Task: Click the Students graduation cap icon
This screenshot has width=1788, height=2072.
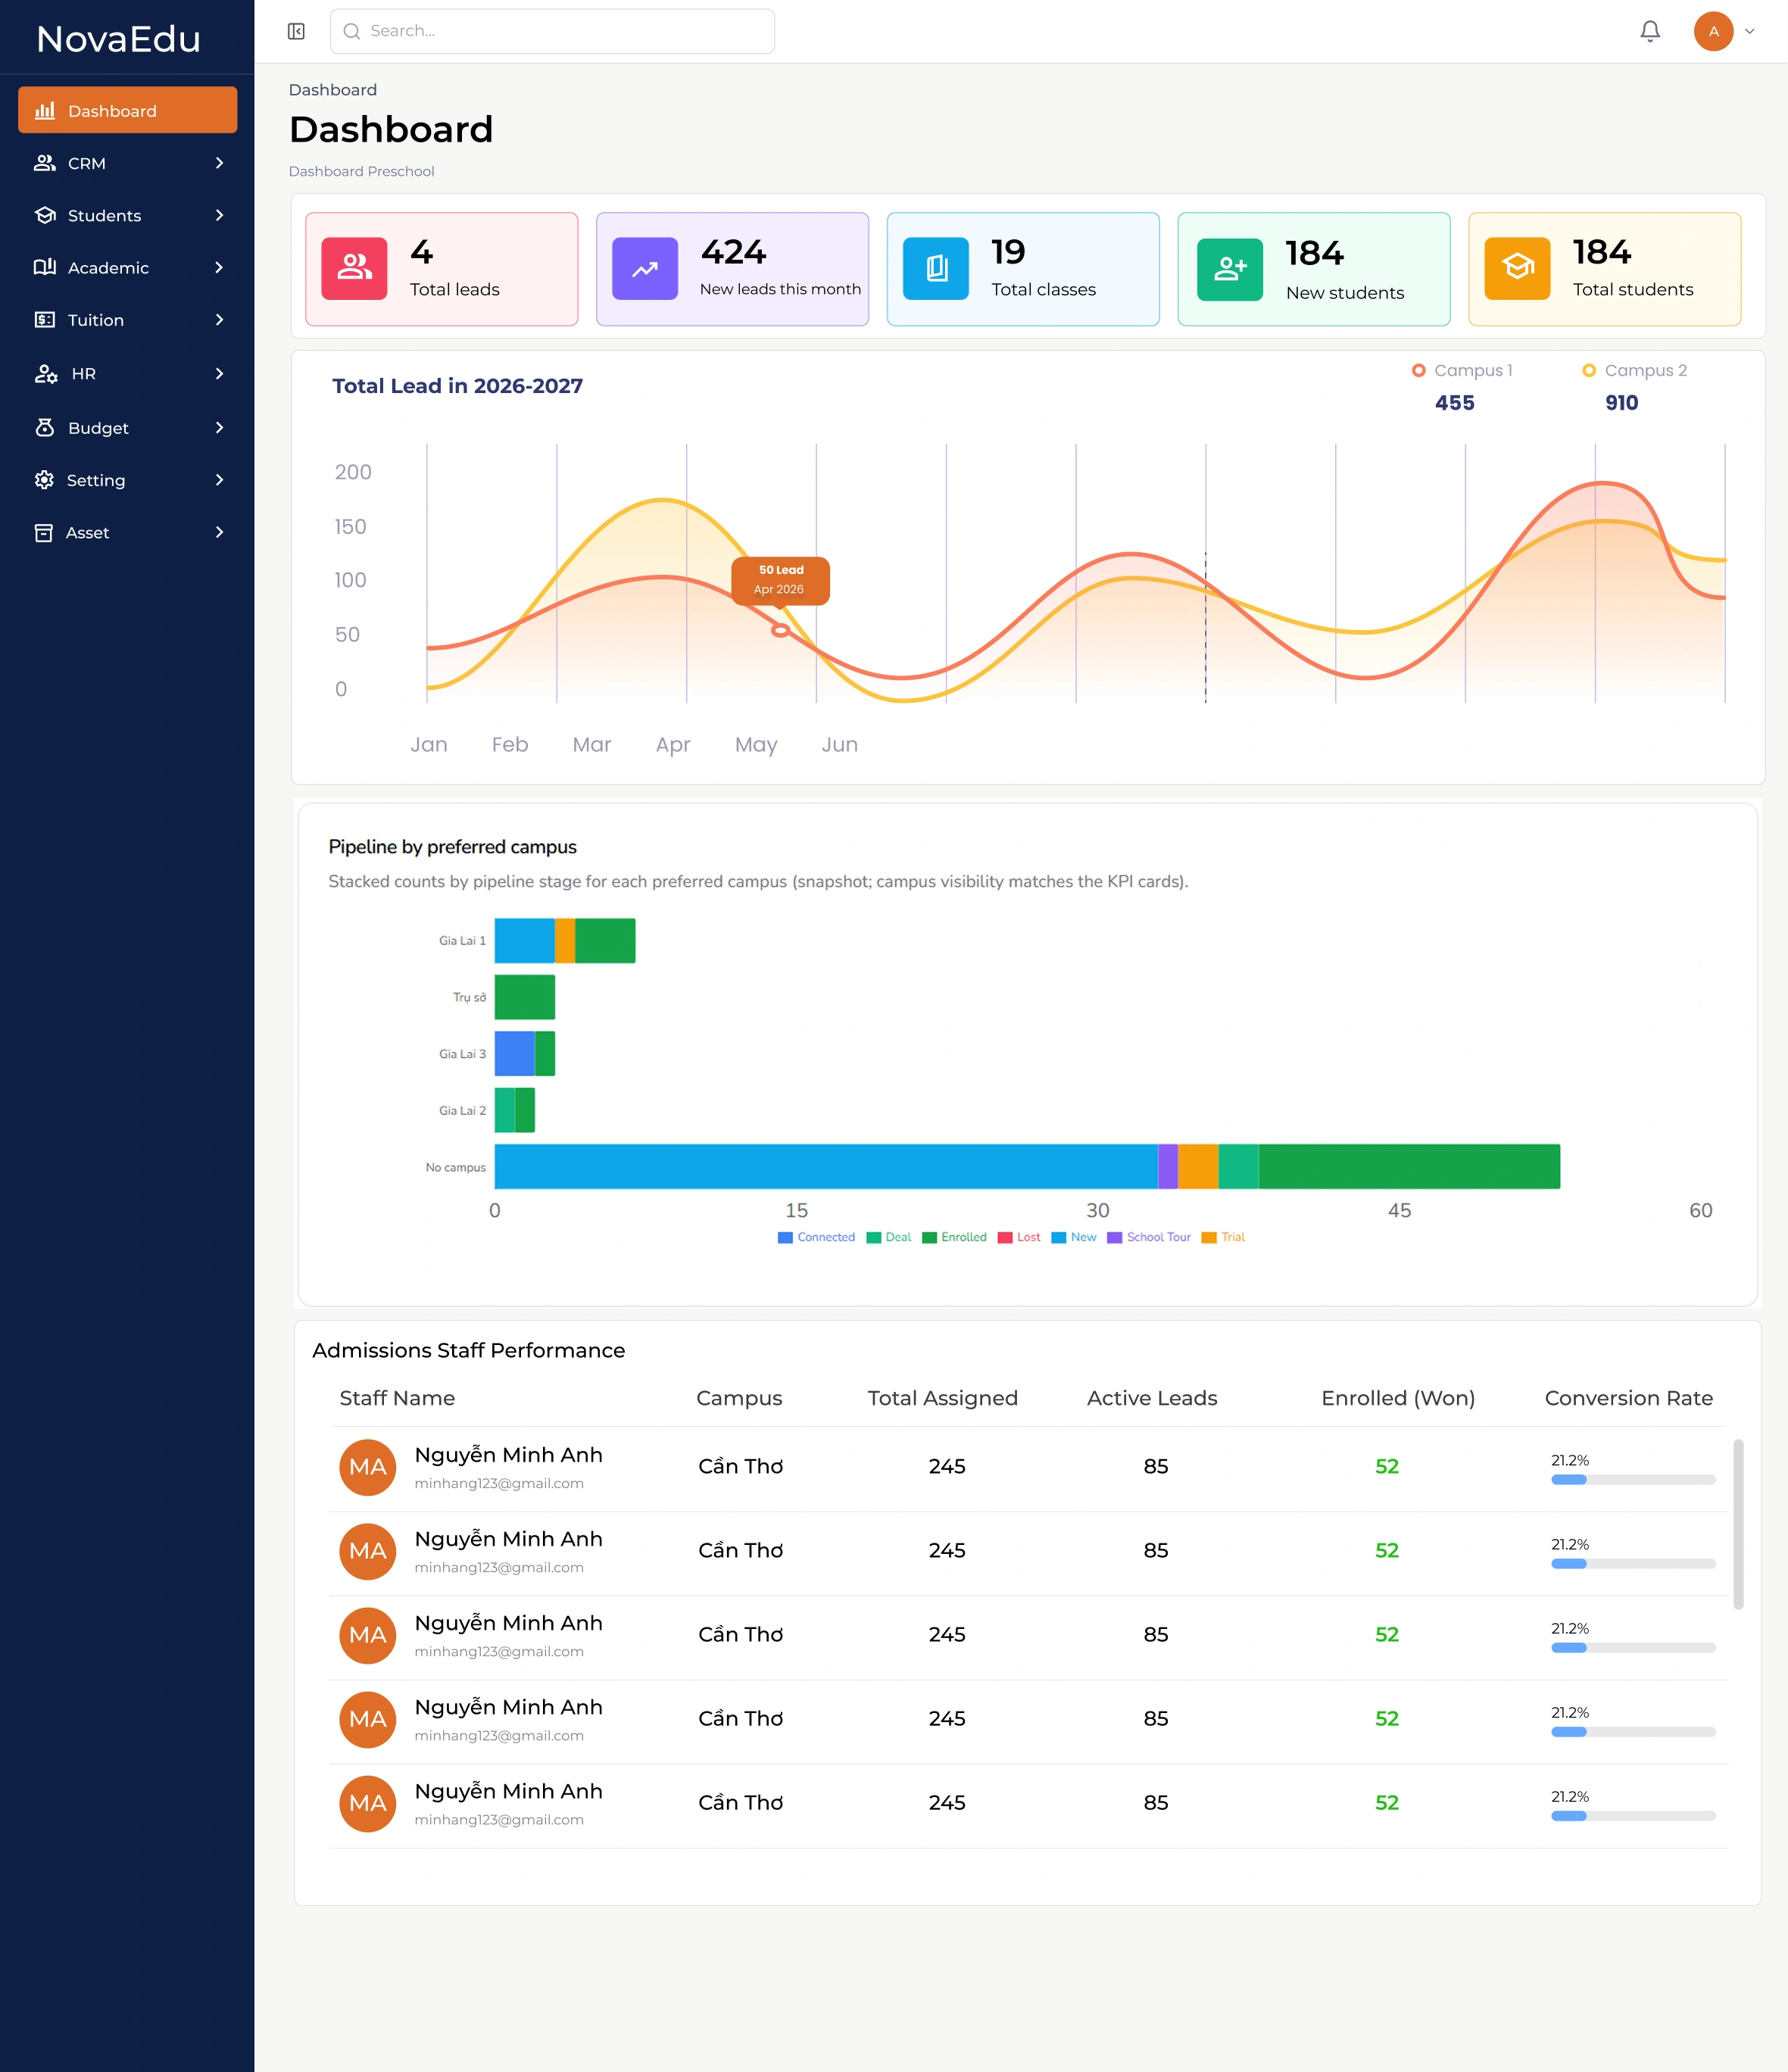Action: [x=45, y=215]
